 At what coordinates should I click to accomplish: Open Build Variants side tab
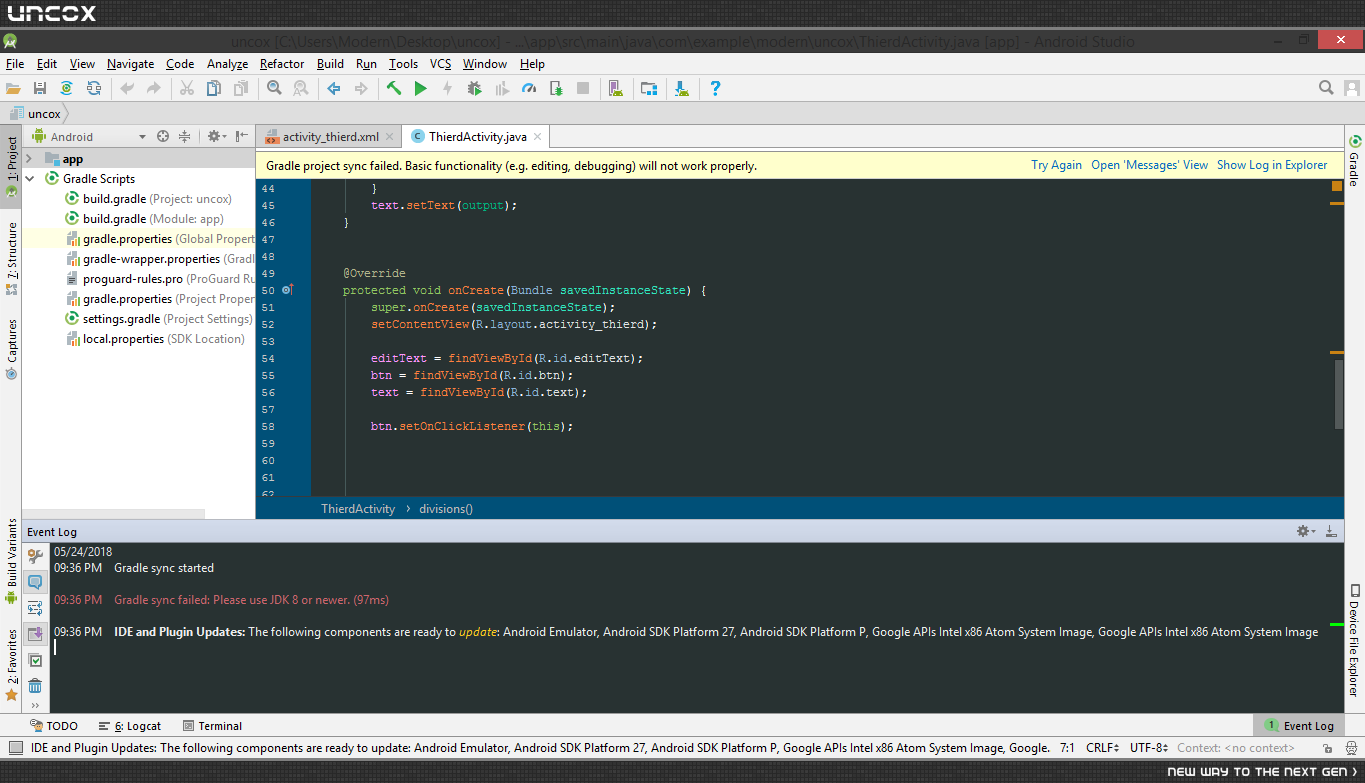pos(12,561)
